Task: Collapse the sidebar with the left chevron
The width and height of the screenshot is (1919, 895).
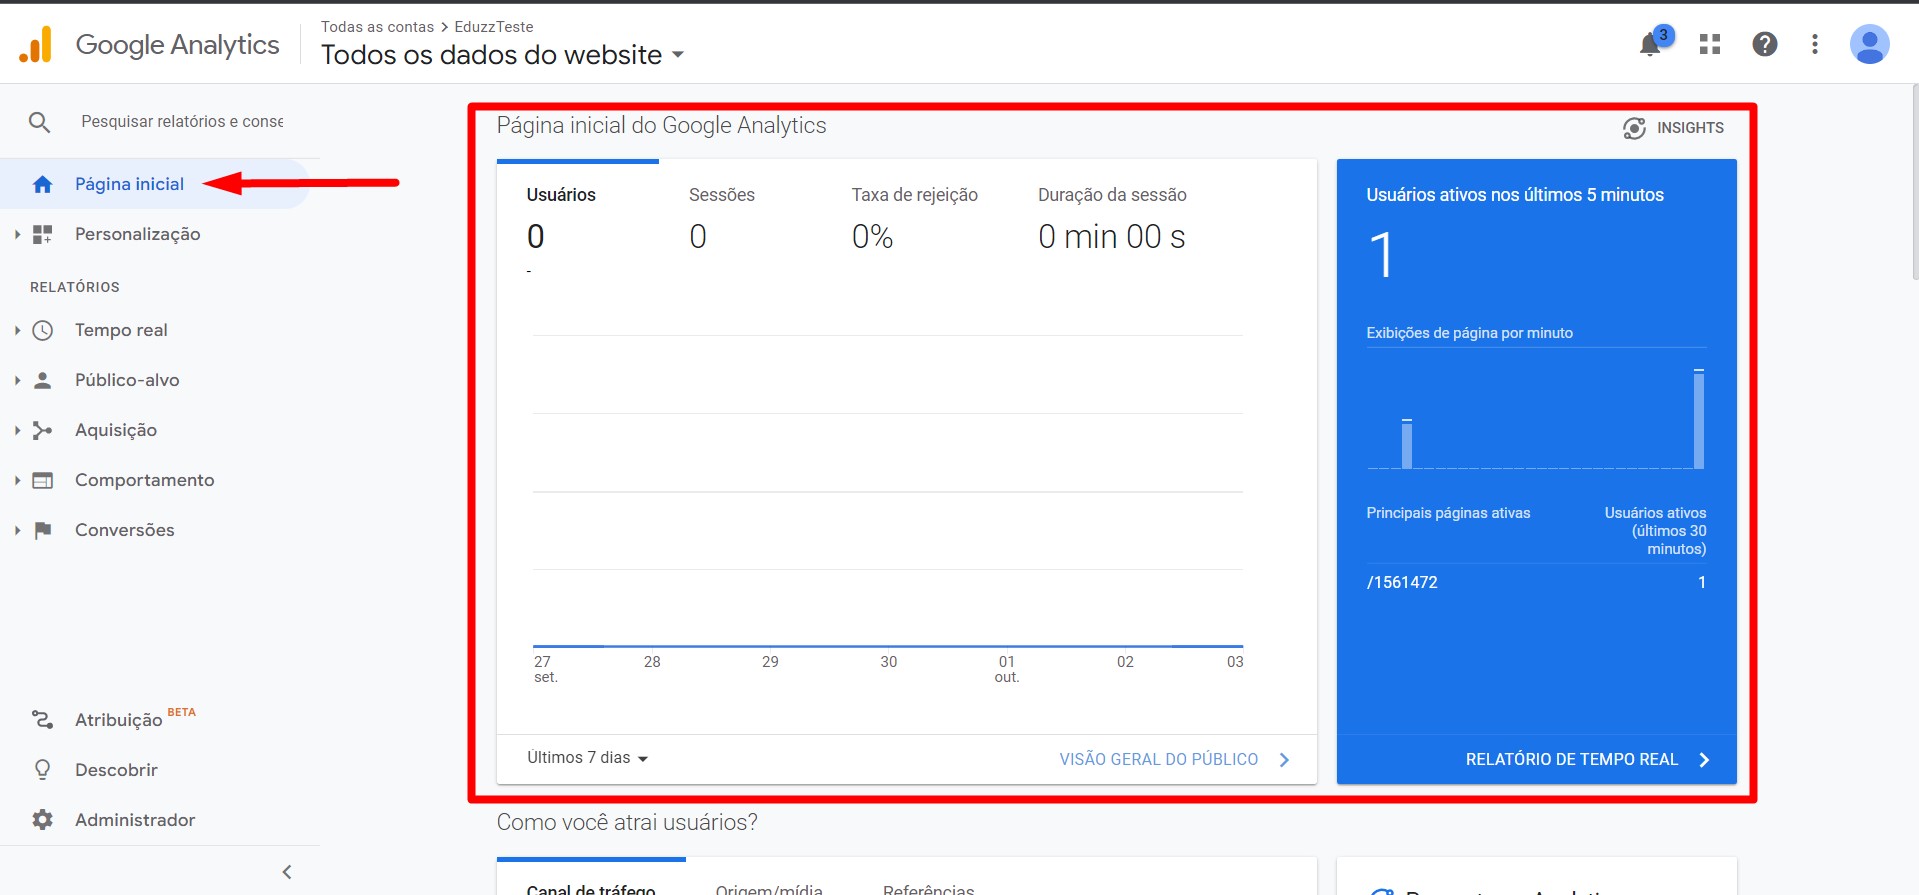Action: click(287, 872)
